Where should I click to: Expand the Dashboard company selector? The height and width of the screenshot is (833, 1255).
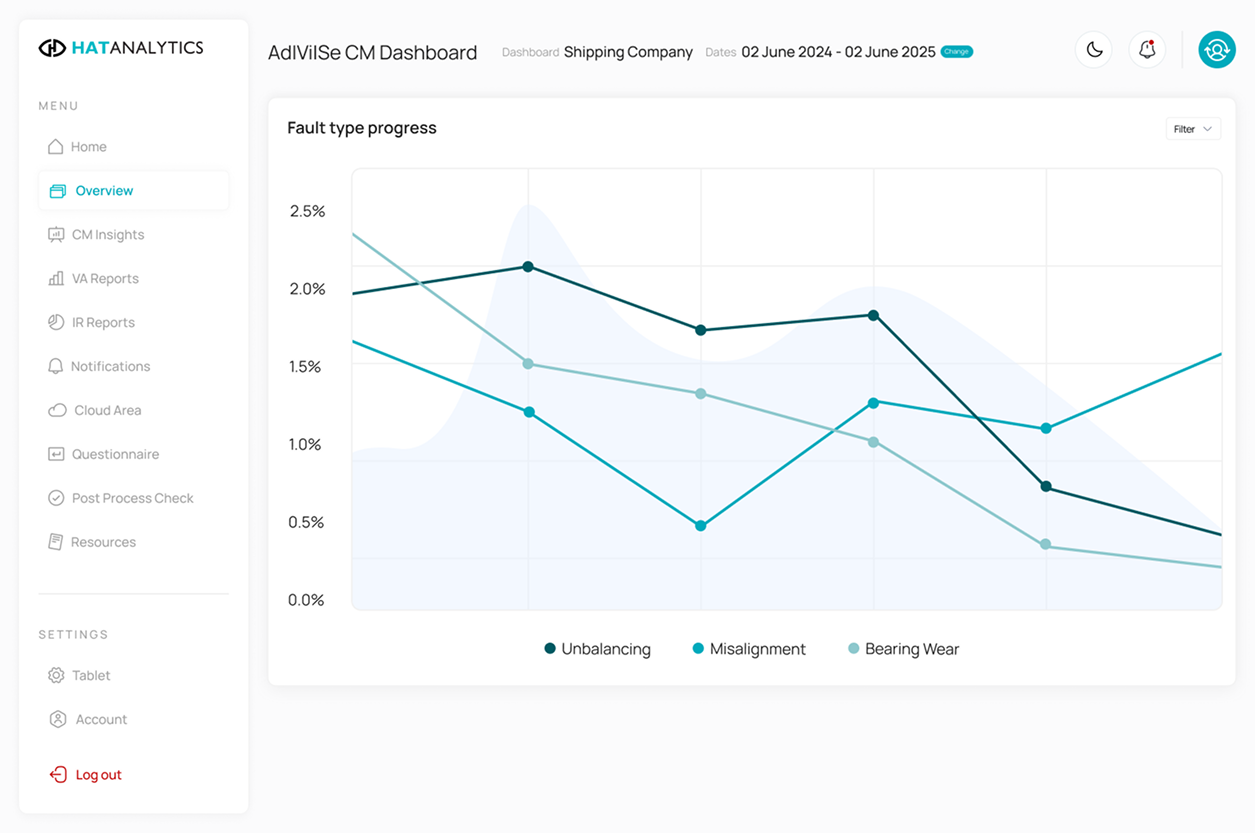[628, 51]
